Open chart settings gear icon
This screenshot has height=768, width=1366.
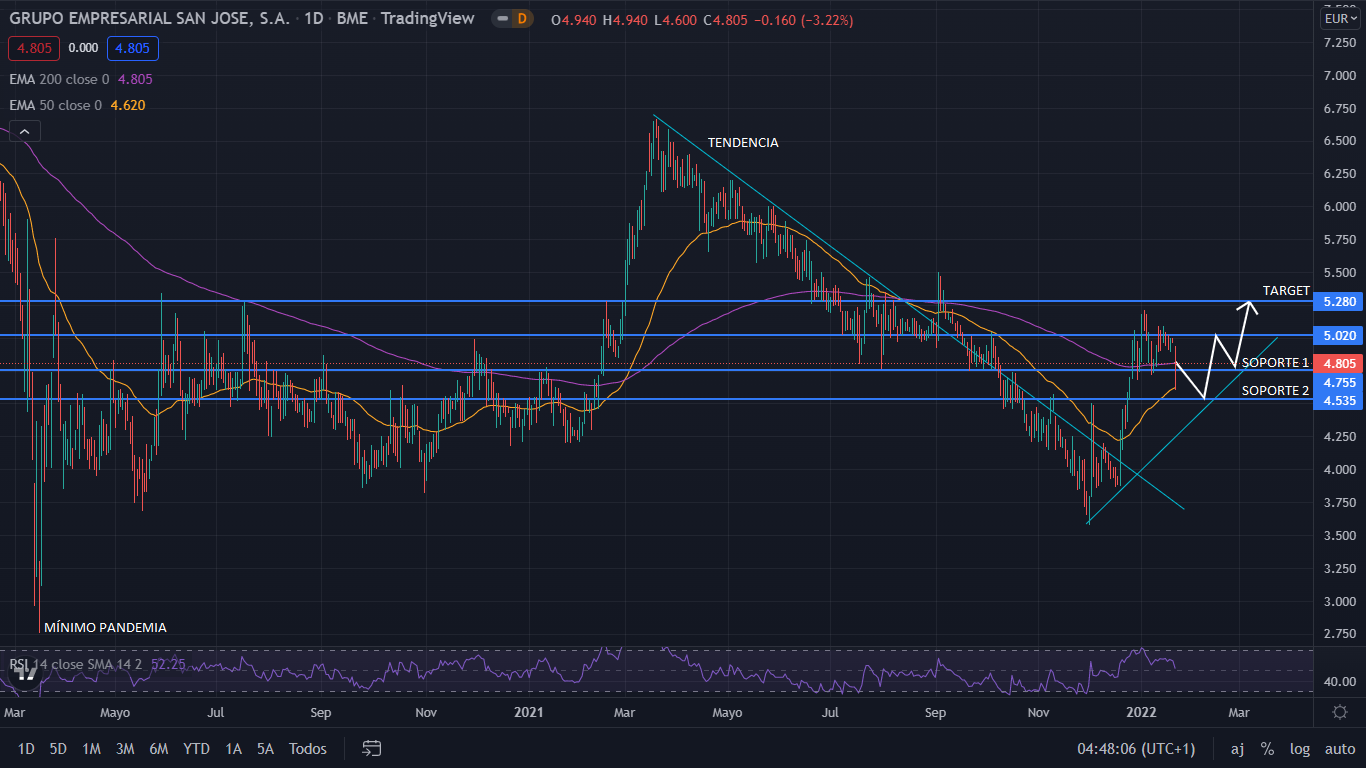pyautogui.click(x=1339, y=712)
